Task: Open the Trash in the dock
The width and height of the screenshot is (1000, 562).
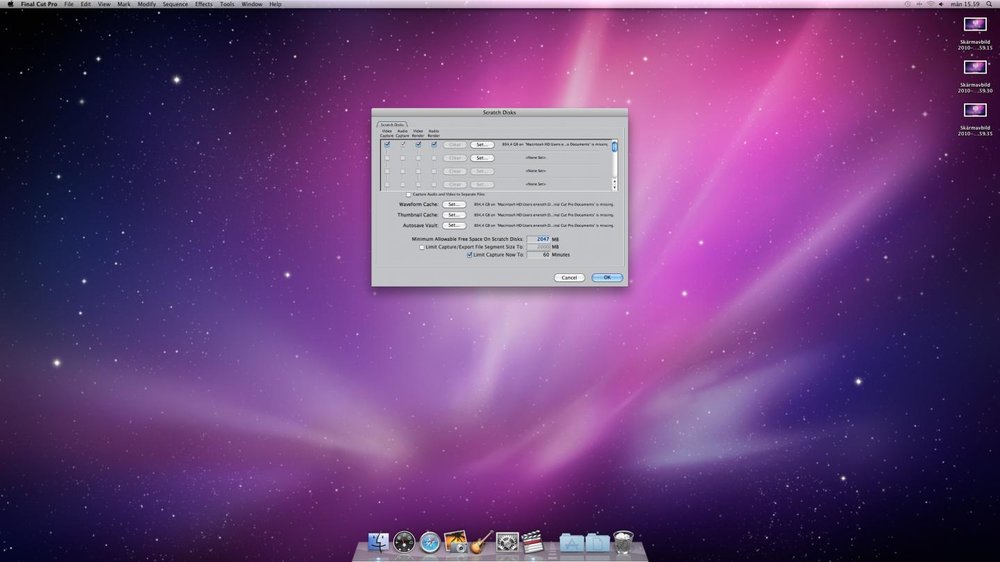Action: coord(624,543)
